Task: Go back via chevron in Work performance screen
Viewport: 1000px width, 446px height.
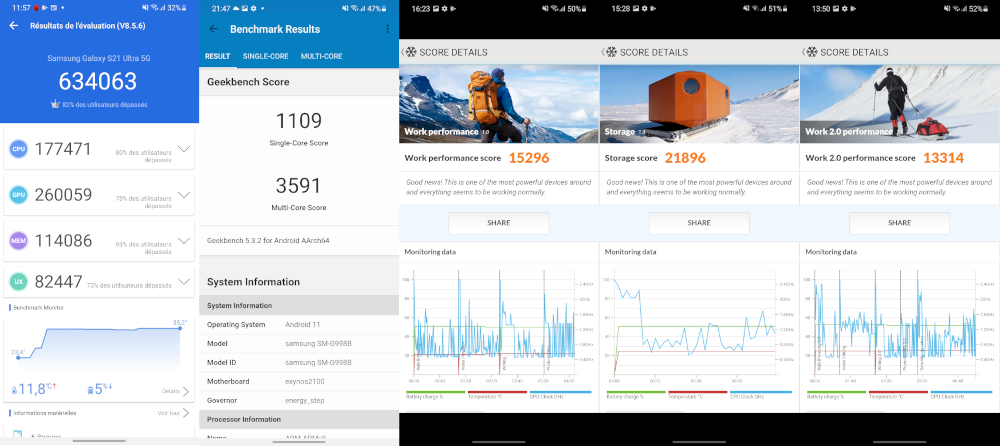Action: point(402,52)
